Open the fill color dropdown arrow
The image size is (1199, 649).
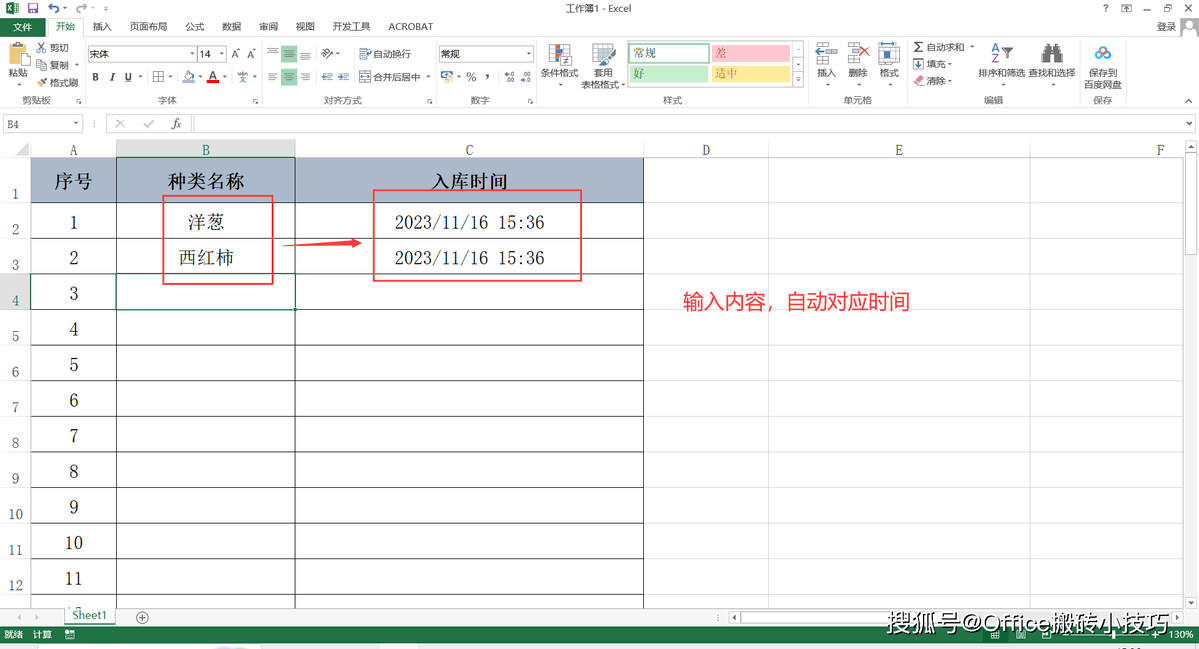coord(200,76)
